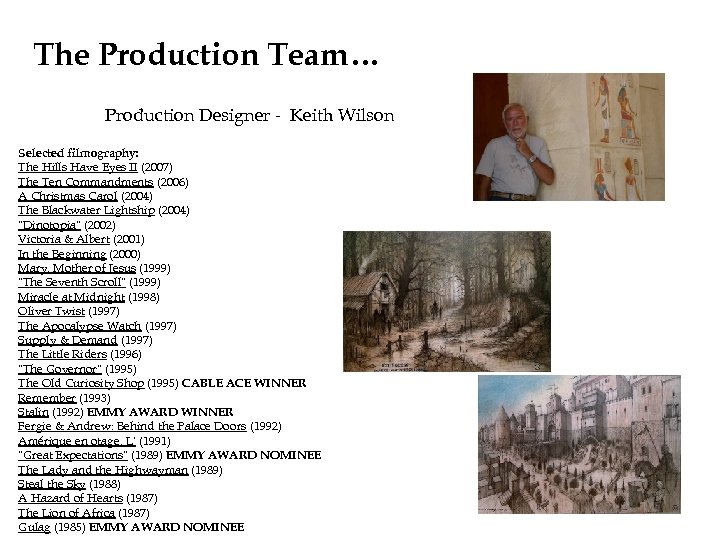Click Amérique en otage, L' link
The image size is (720, 540).
[77, 441]
